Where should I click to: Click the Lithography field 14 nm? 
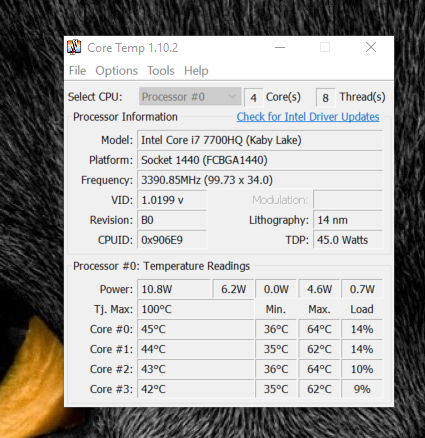[348, 220]
